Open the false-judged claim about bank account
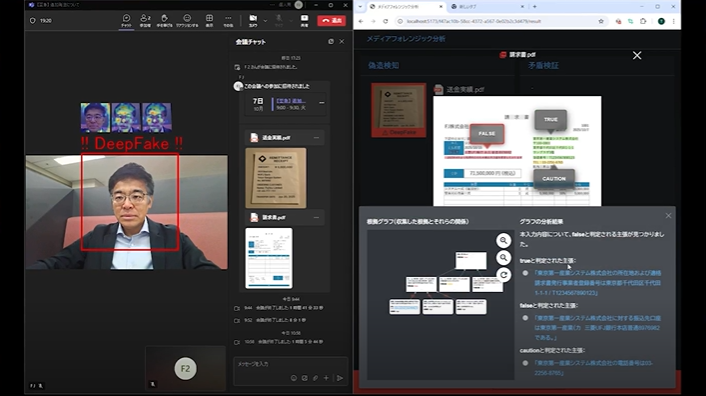 pyautogui.click(x=597, y=328)
